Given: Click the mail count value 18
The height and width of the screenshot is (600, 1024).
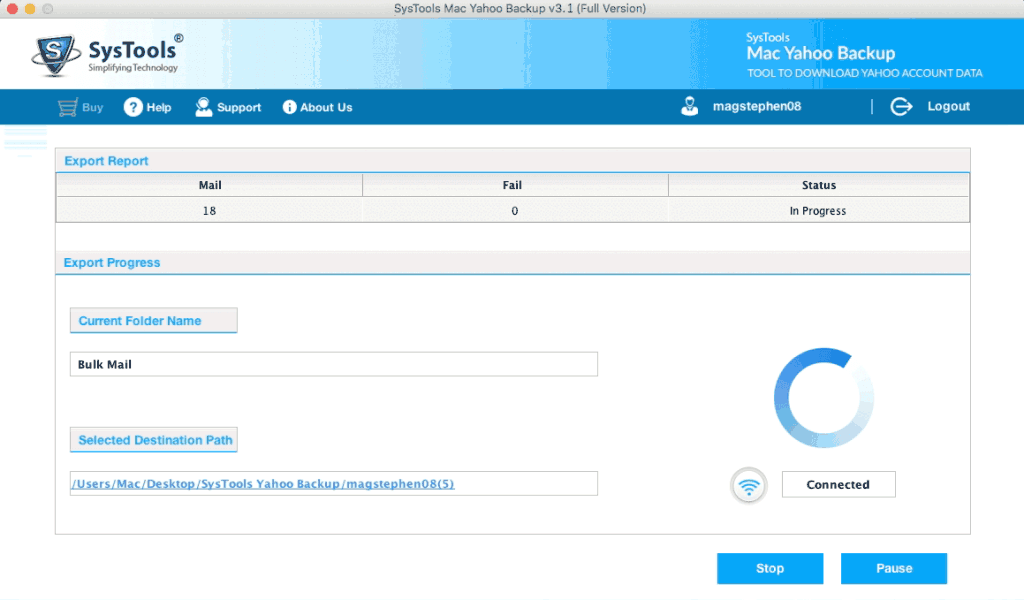Looking at the screenshot, I should (x=209, y=211).
